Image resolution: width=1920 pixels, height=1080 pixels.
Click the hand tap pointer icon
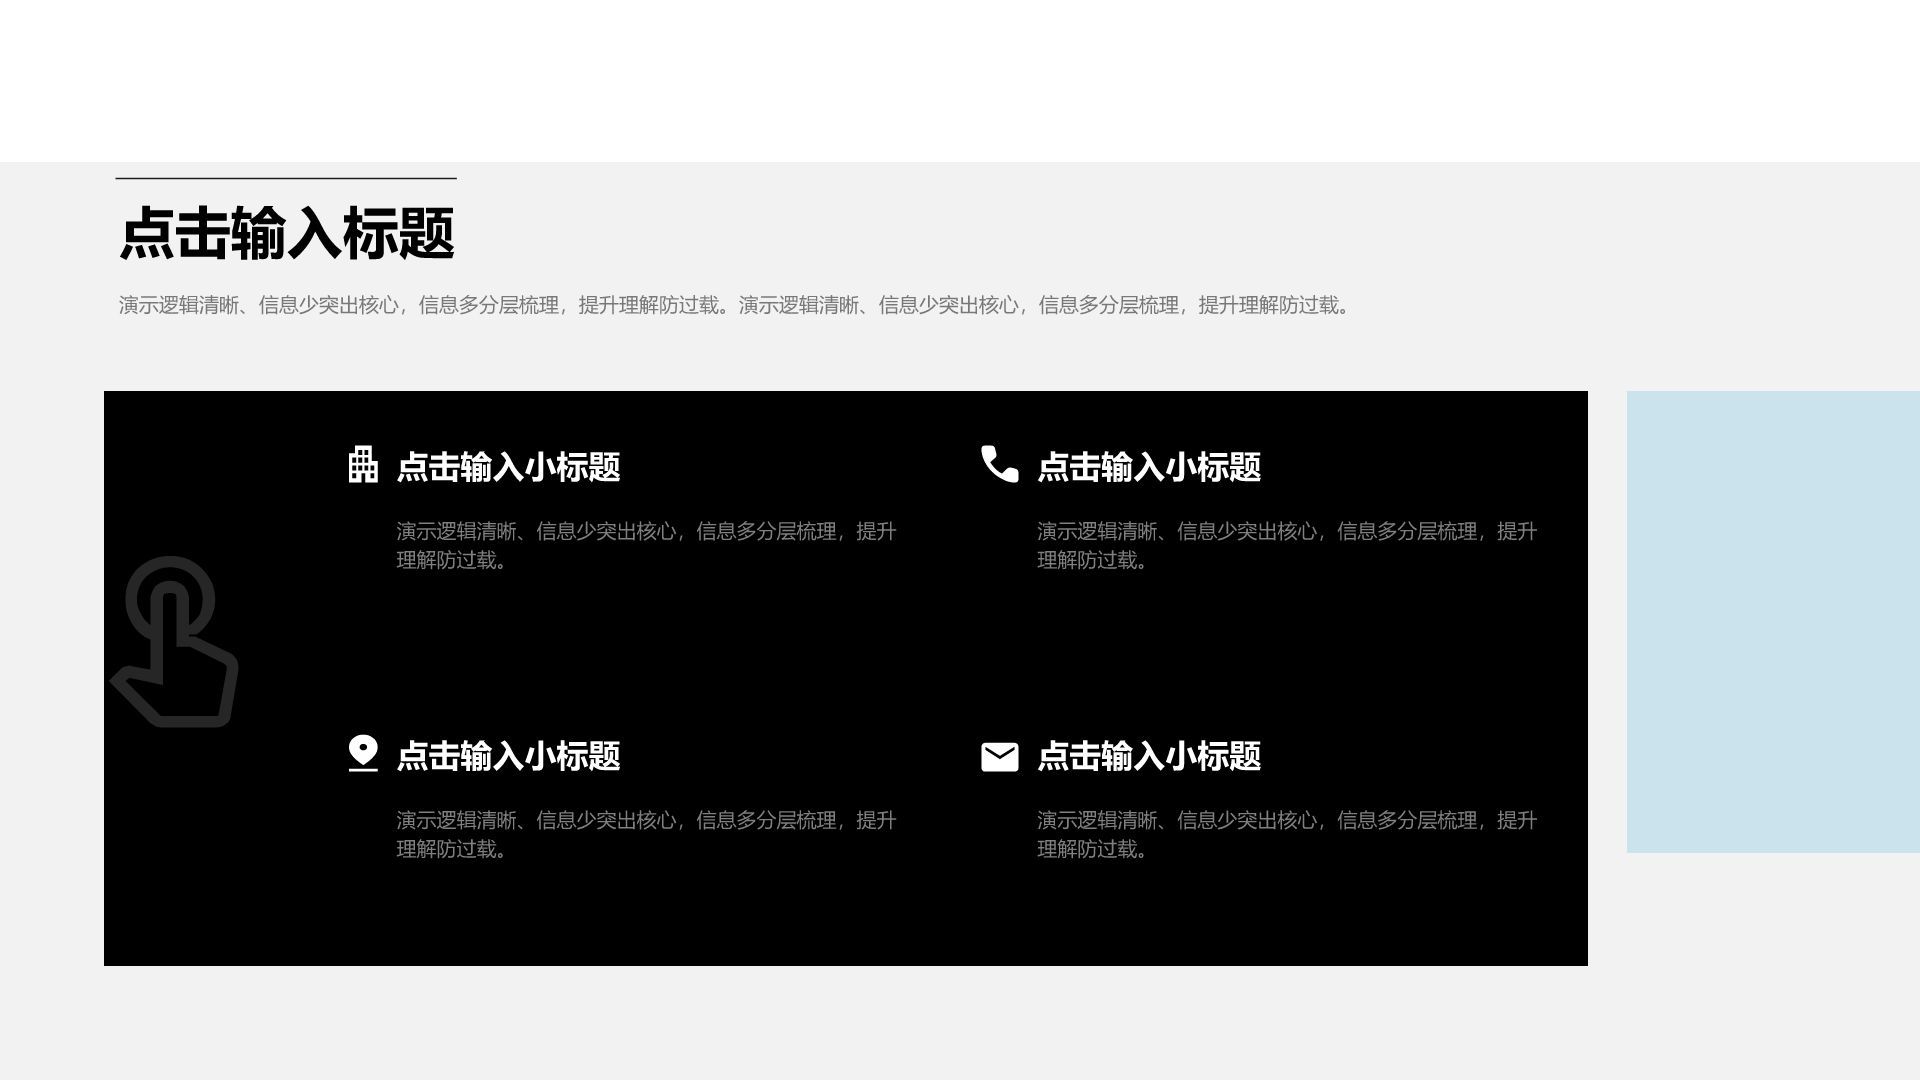coord(174,642)
